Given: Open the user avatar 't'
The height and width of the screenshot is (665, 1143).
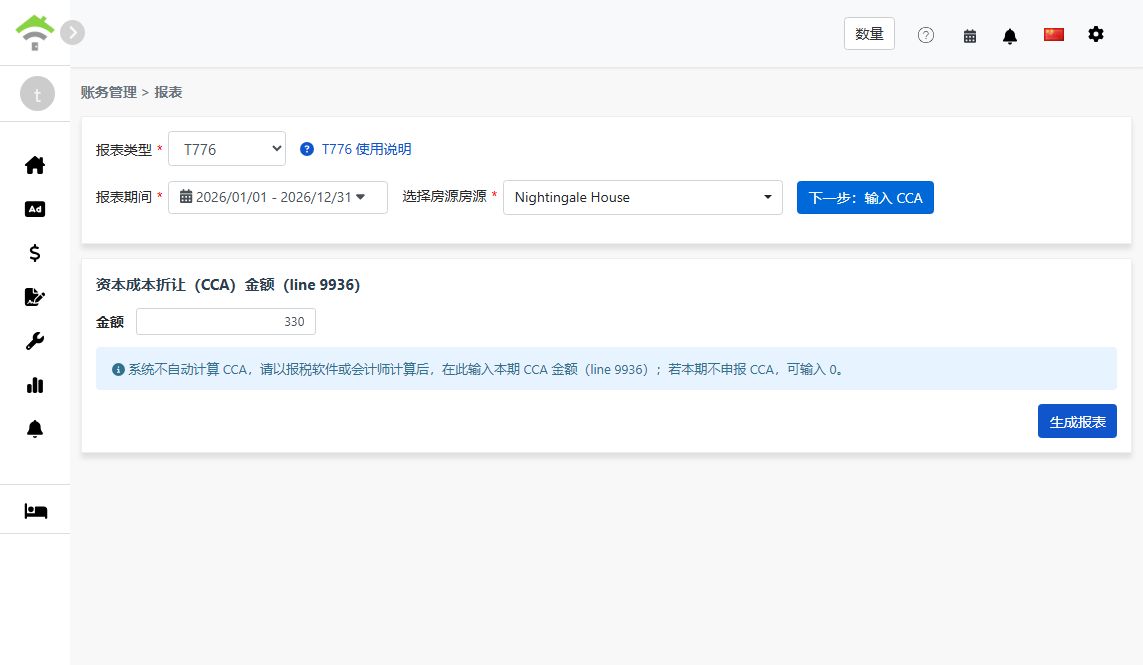Looking at the screenshot, I should (x=37, y=94).
